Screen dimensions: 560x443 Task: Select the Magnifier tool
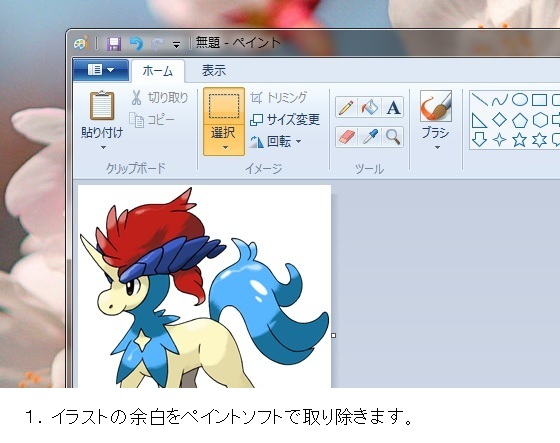[x=393, y=137]
